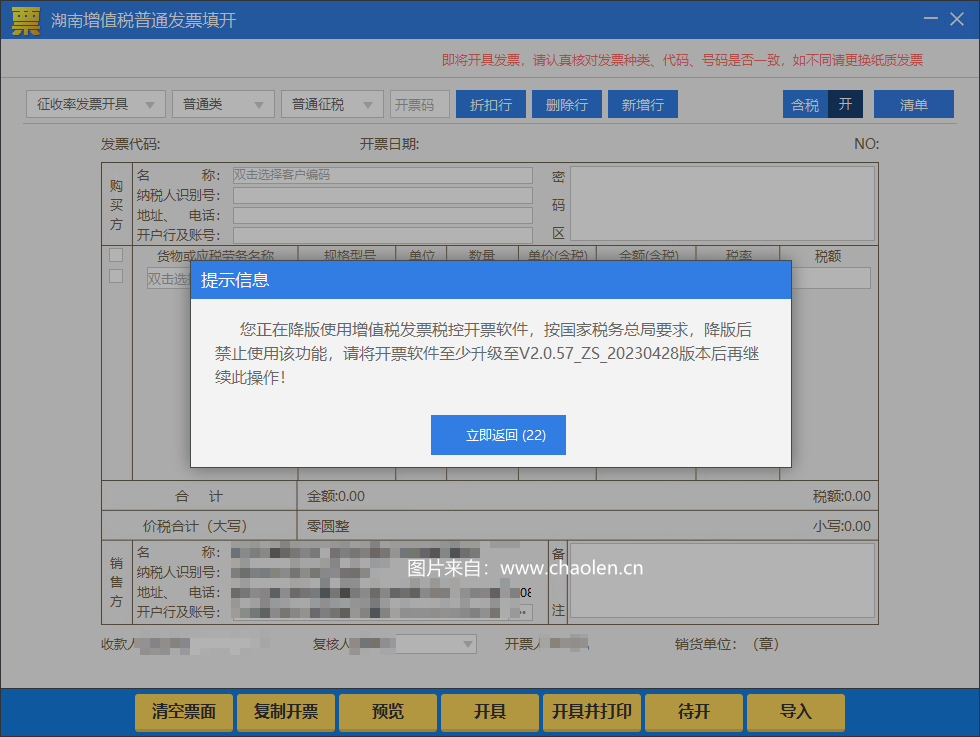Tick the first goods row checkbox

pos(116,276)
